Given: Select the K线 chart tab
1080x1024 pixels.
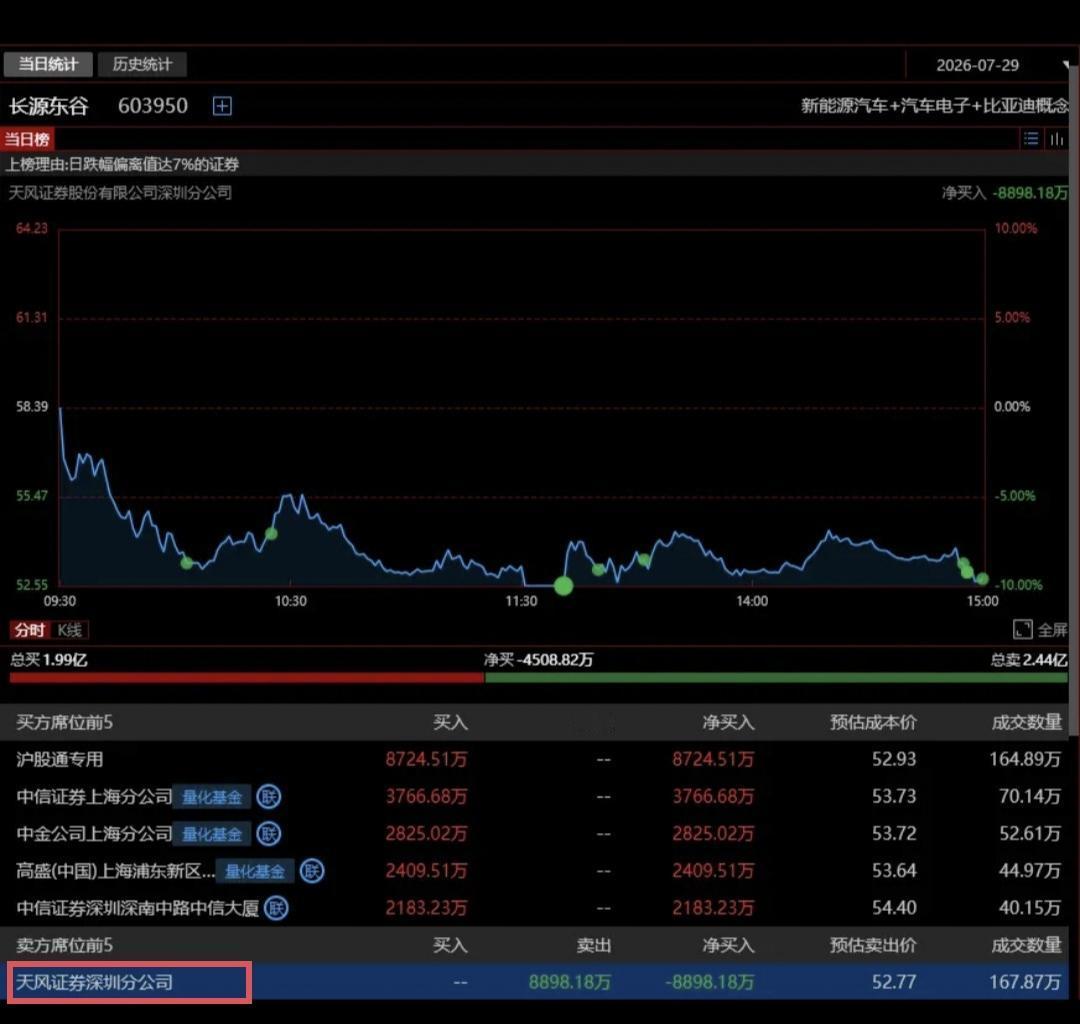Looking at the screenshot, I should [x=70, y=630].
